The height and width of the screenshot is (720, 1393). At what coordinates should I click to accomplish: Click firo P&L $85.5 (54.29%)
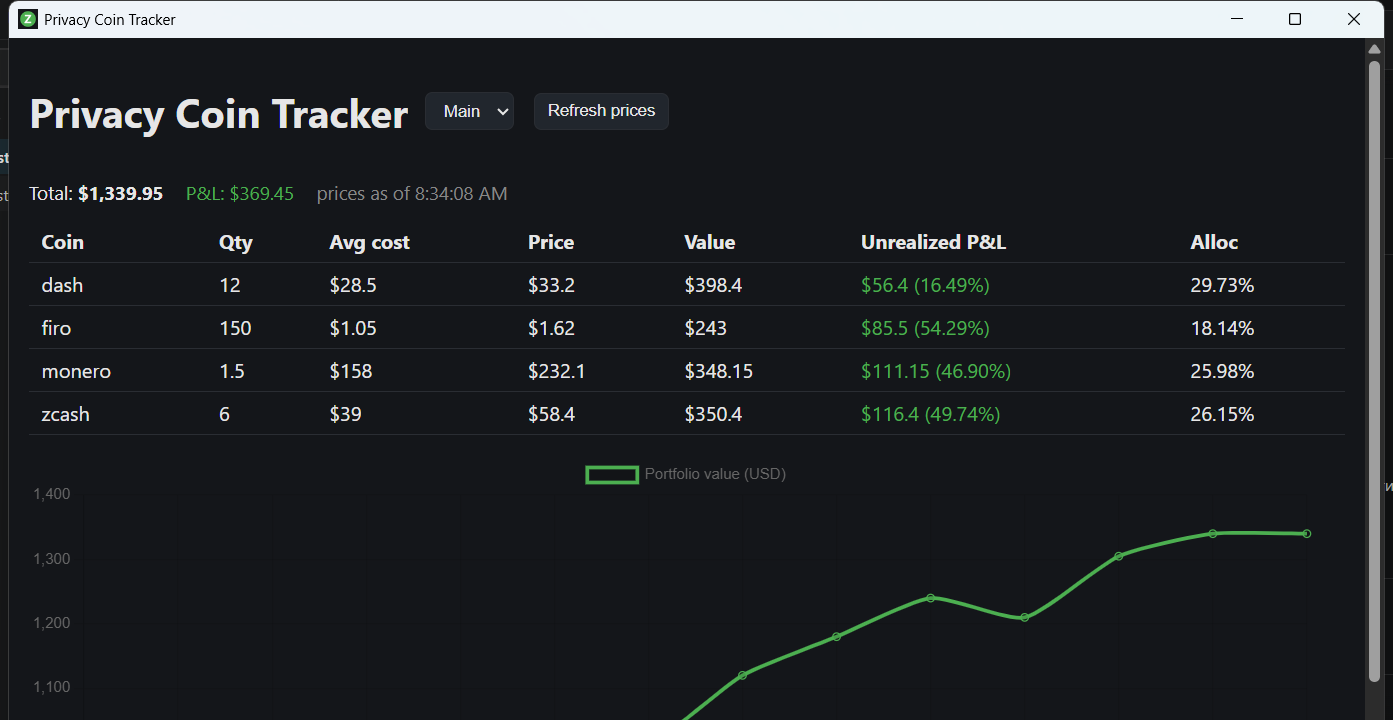point(925,328)
